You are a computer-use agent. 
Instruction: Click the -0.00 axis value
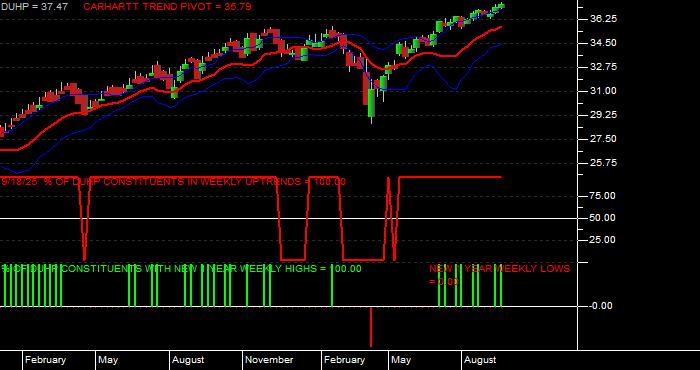click(601, 306)
